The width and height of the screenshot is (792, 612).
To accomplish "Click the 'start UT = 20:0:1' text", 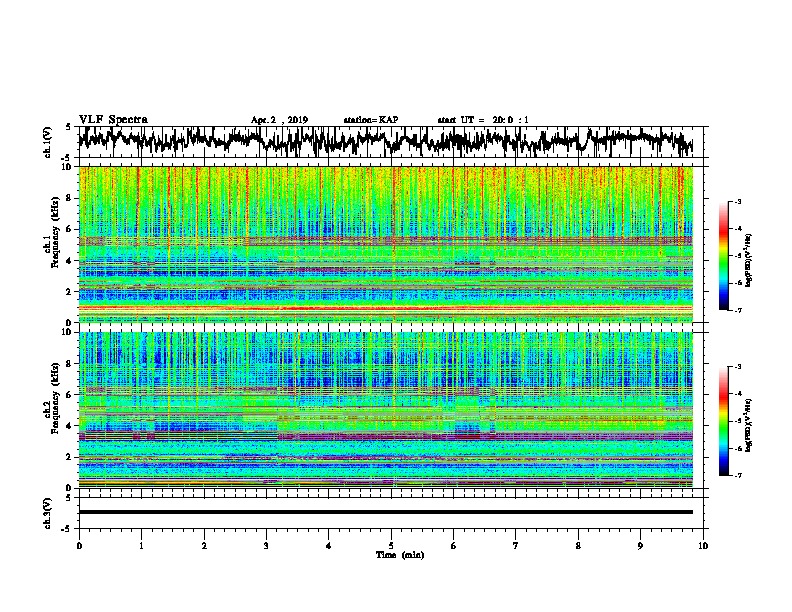I will pyautogui.click(x=483, y=120).
